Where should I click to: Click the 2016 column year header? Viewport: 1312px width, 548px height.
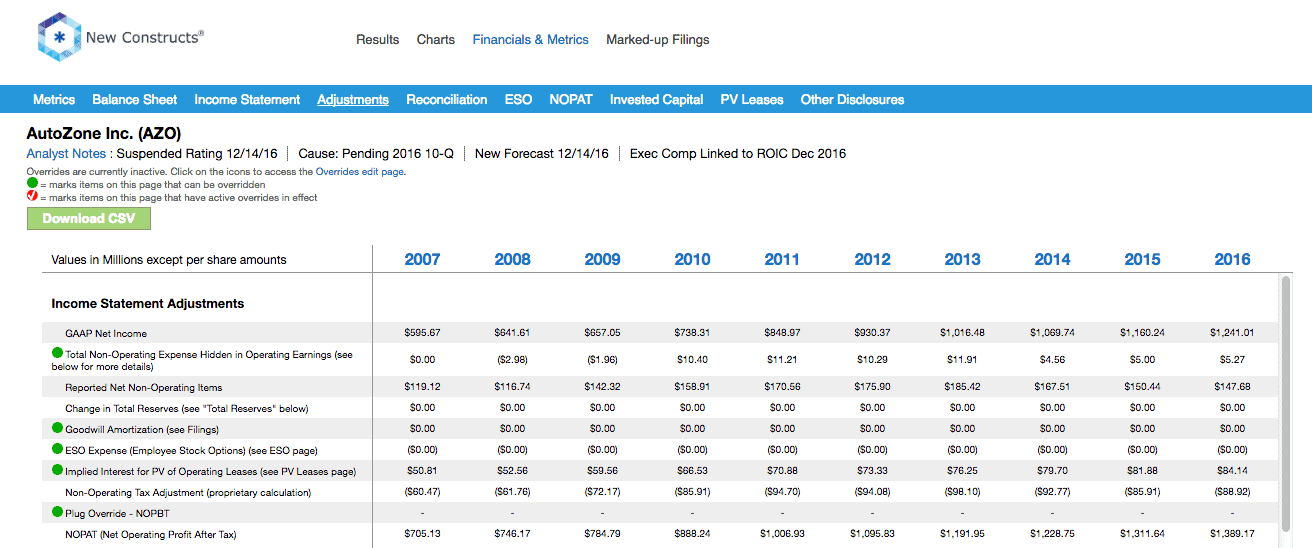click(1232, 259)
